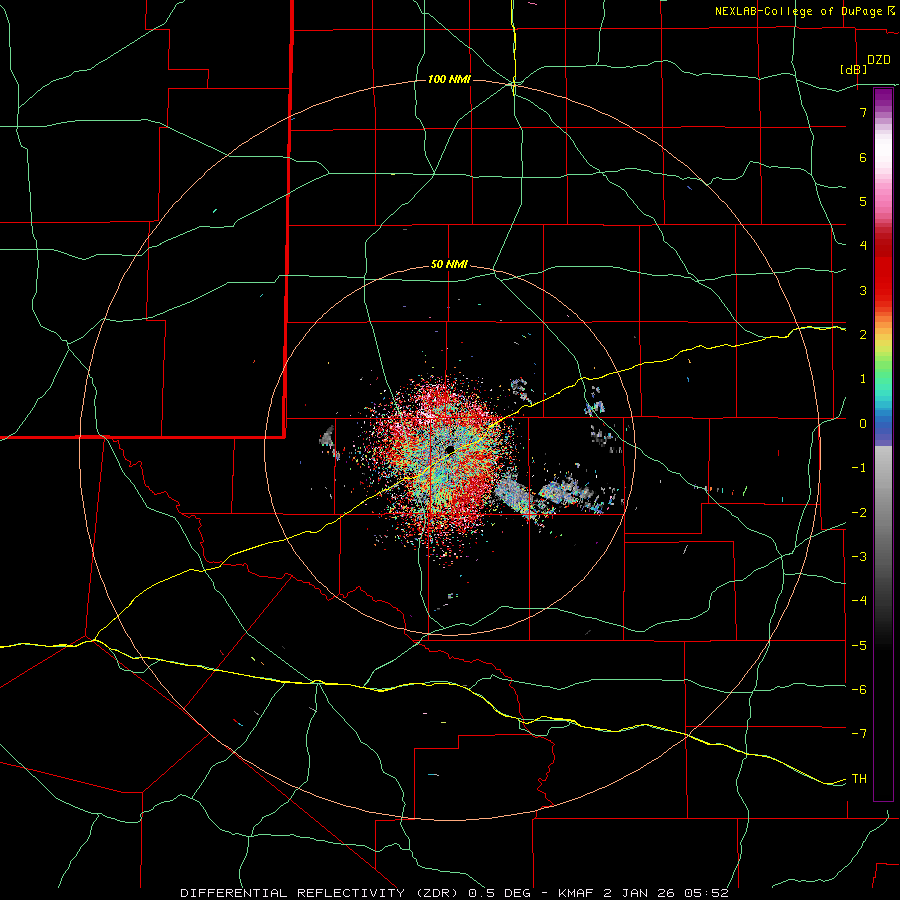
Task: Click the 1 value on the color scale
Action: tap(863, 379)
